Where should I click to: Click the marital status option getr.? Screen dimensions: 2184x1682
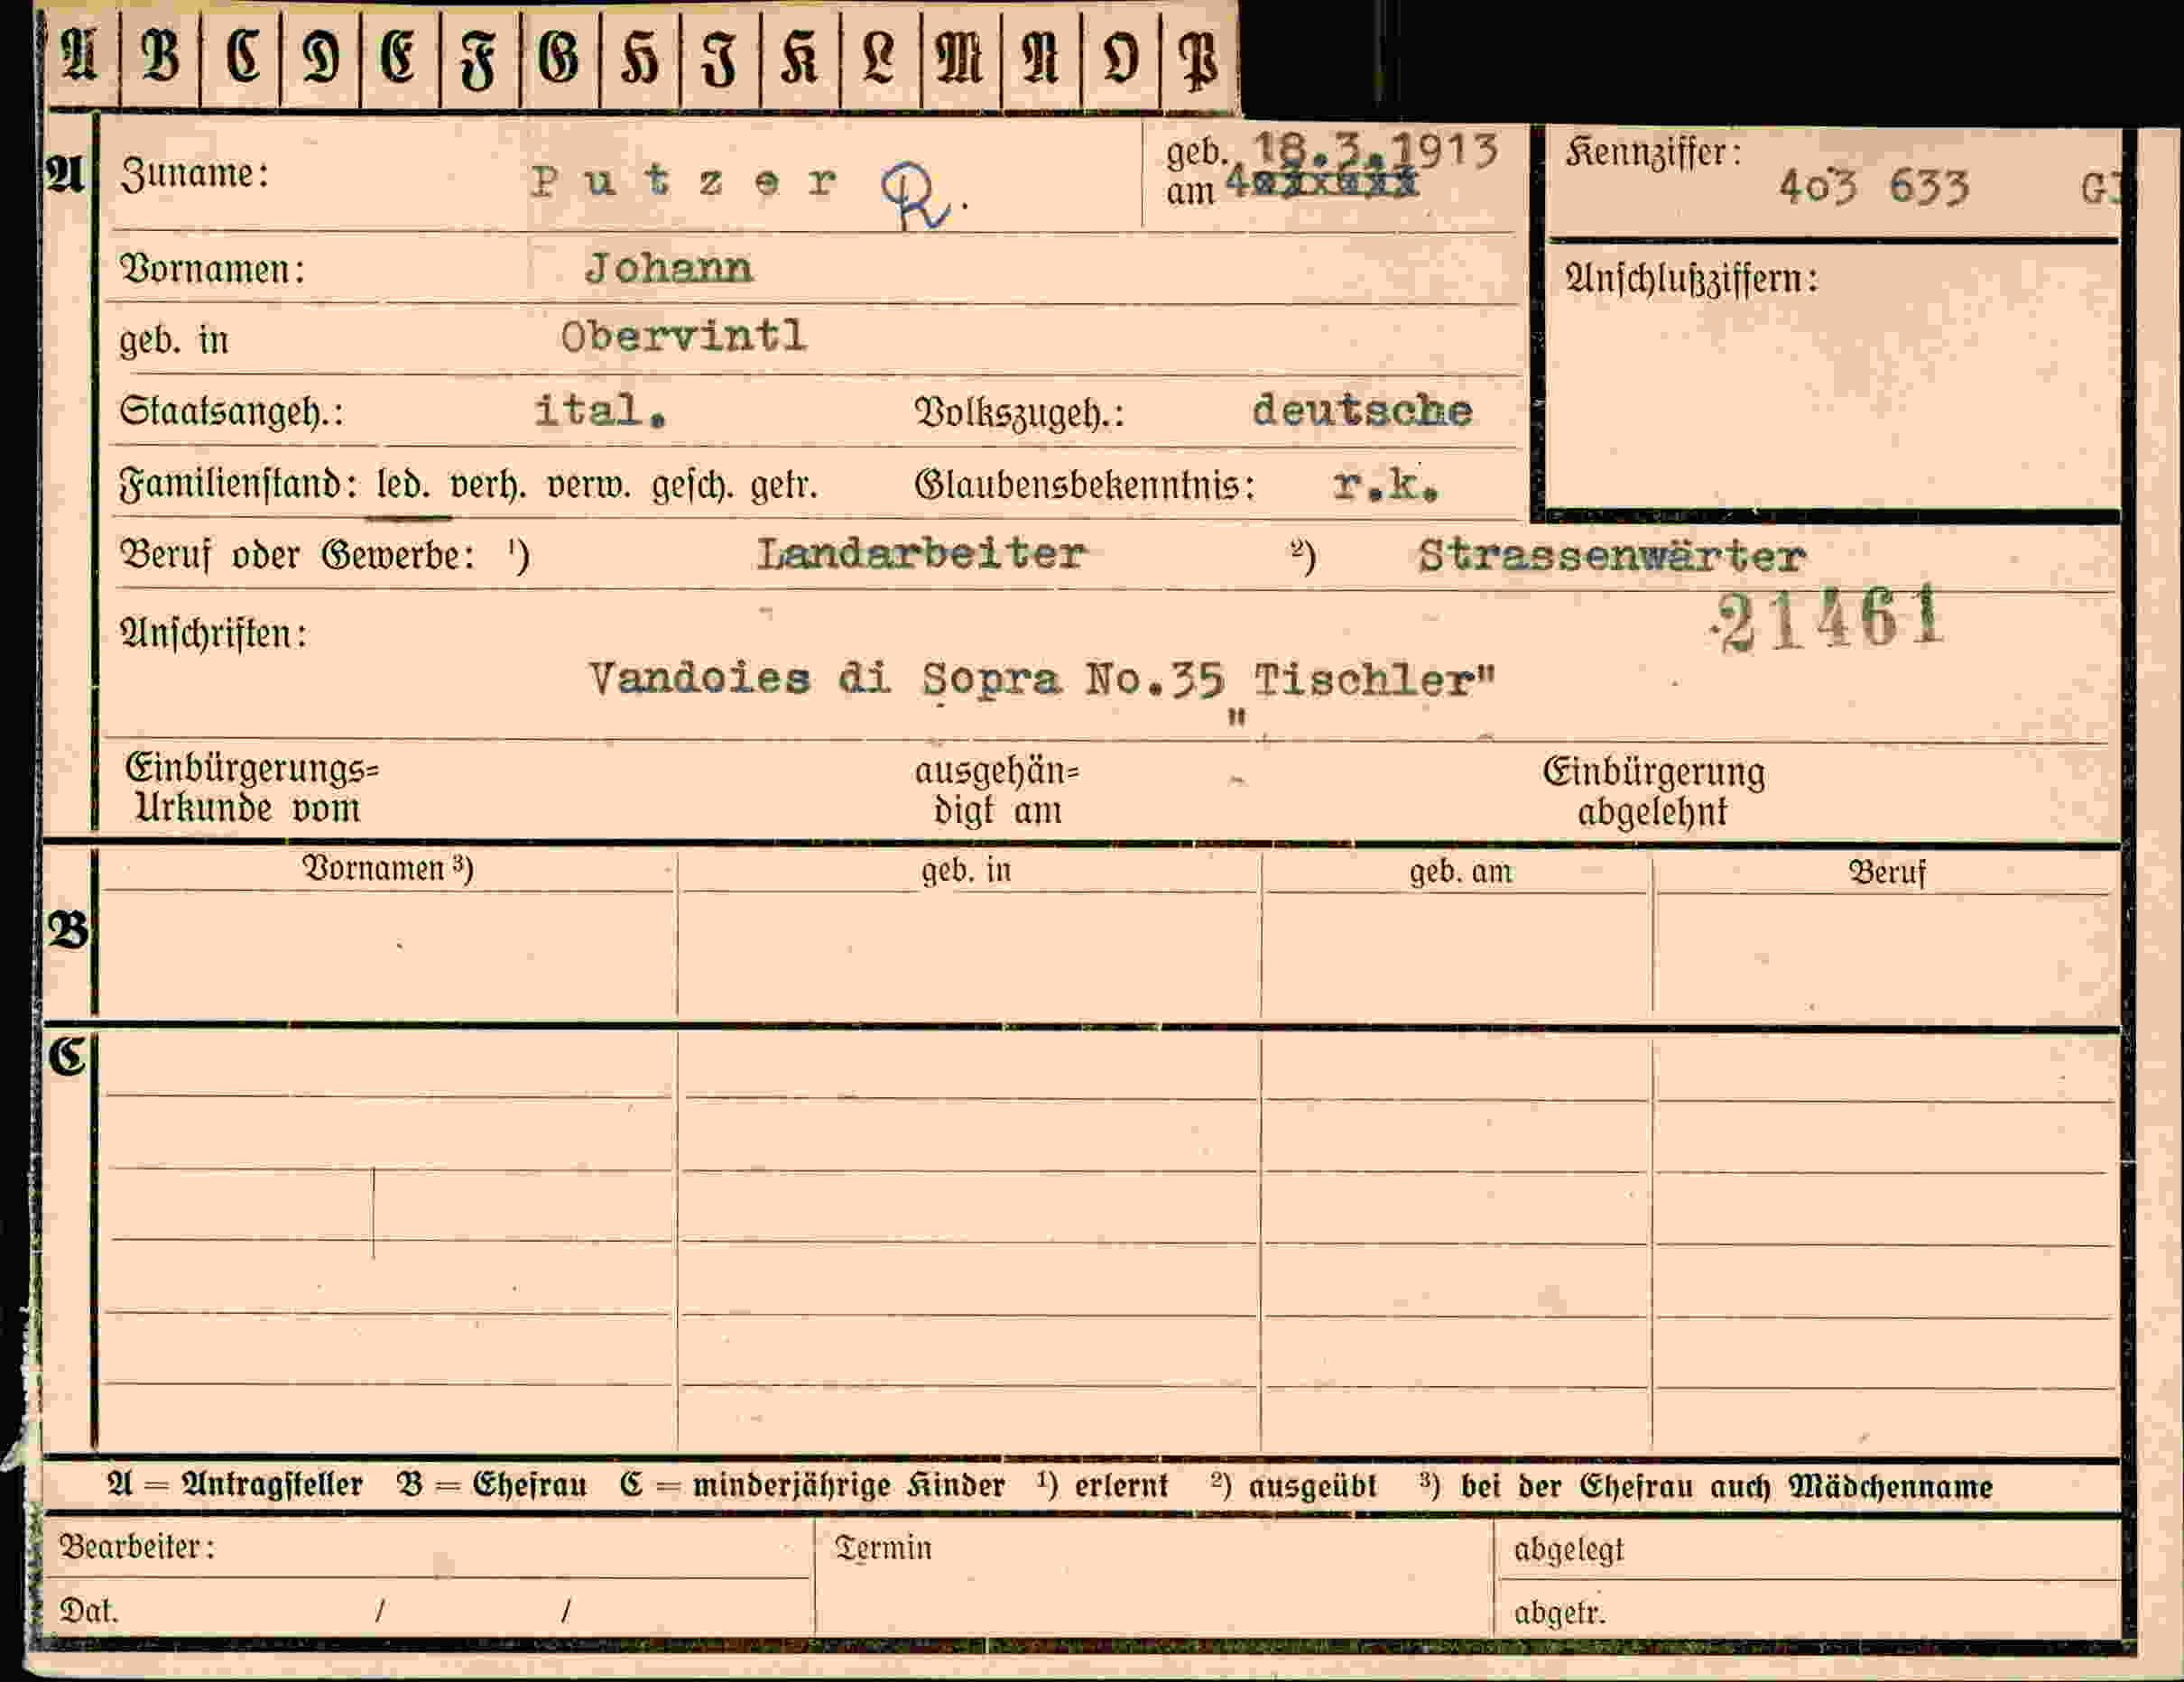point(785,487)
